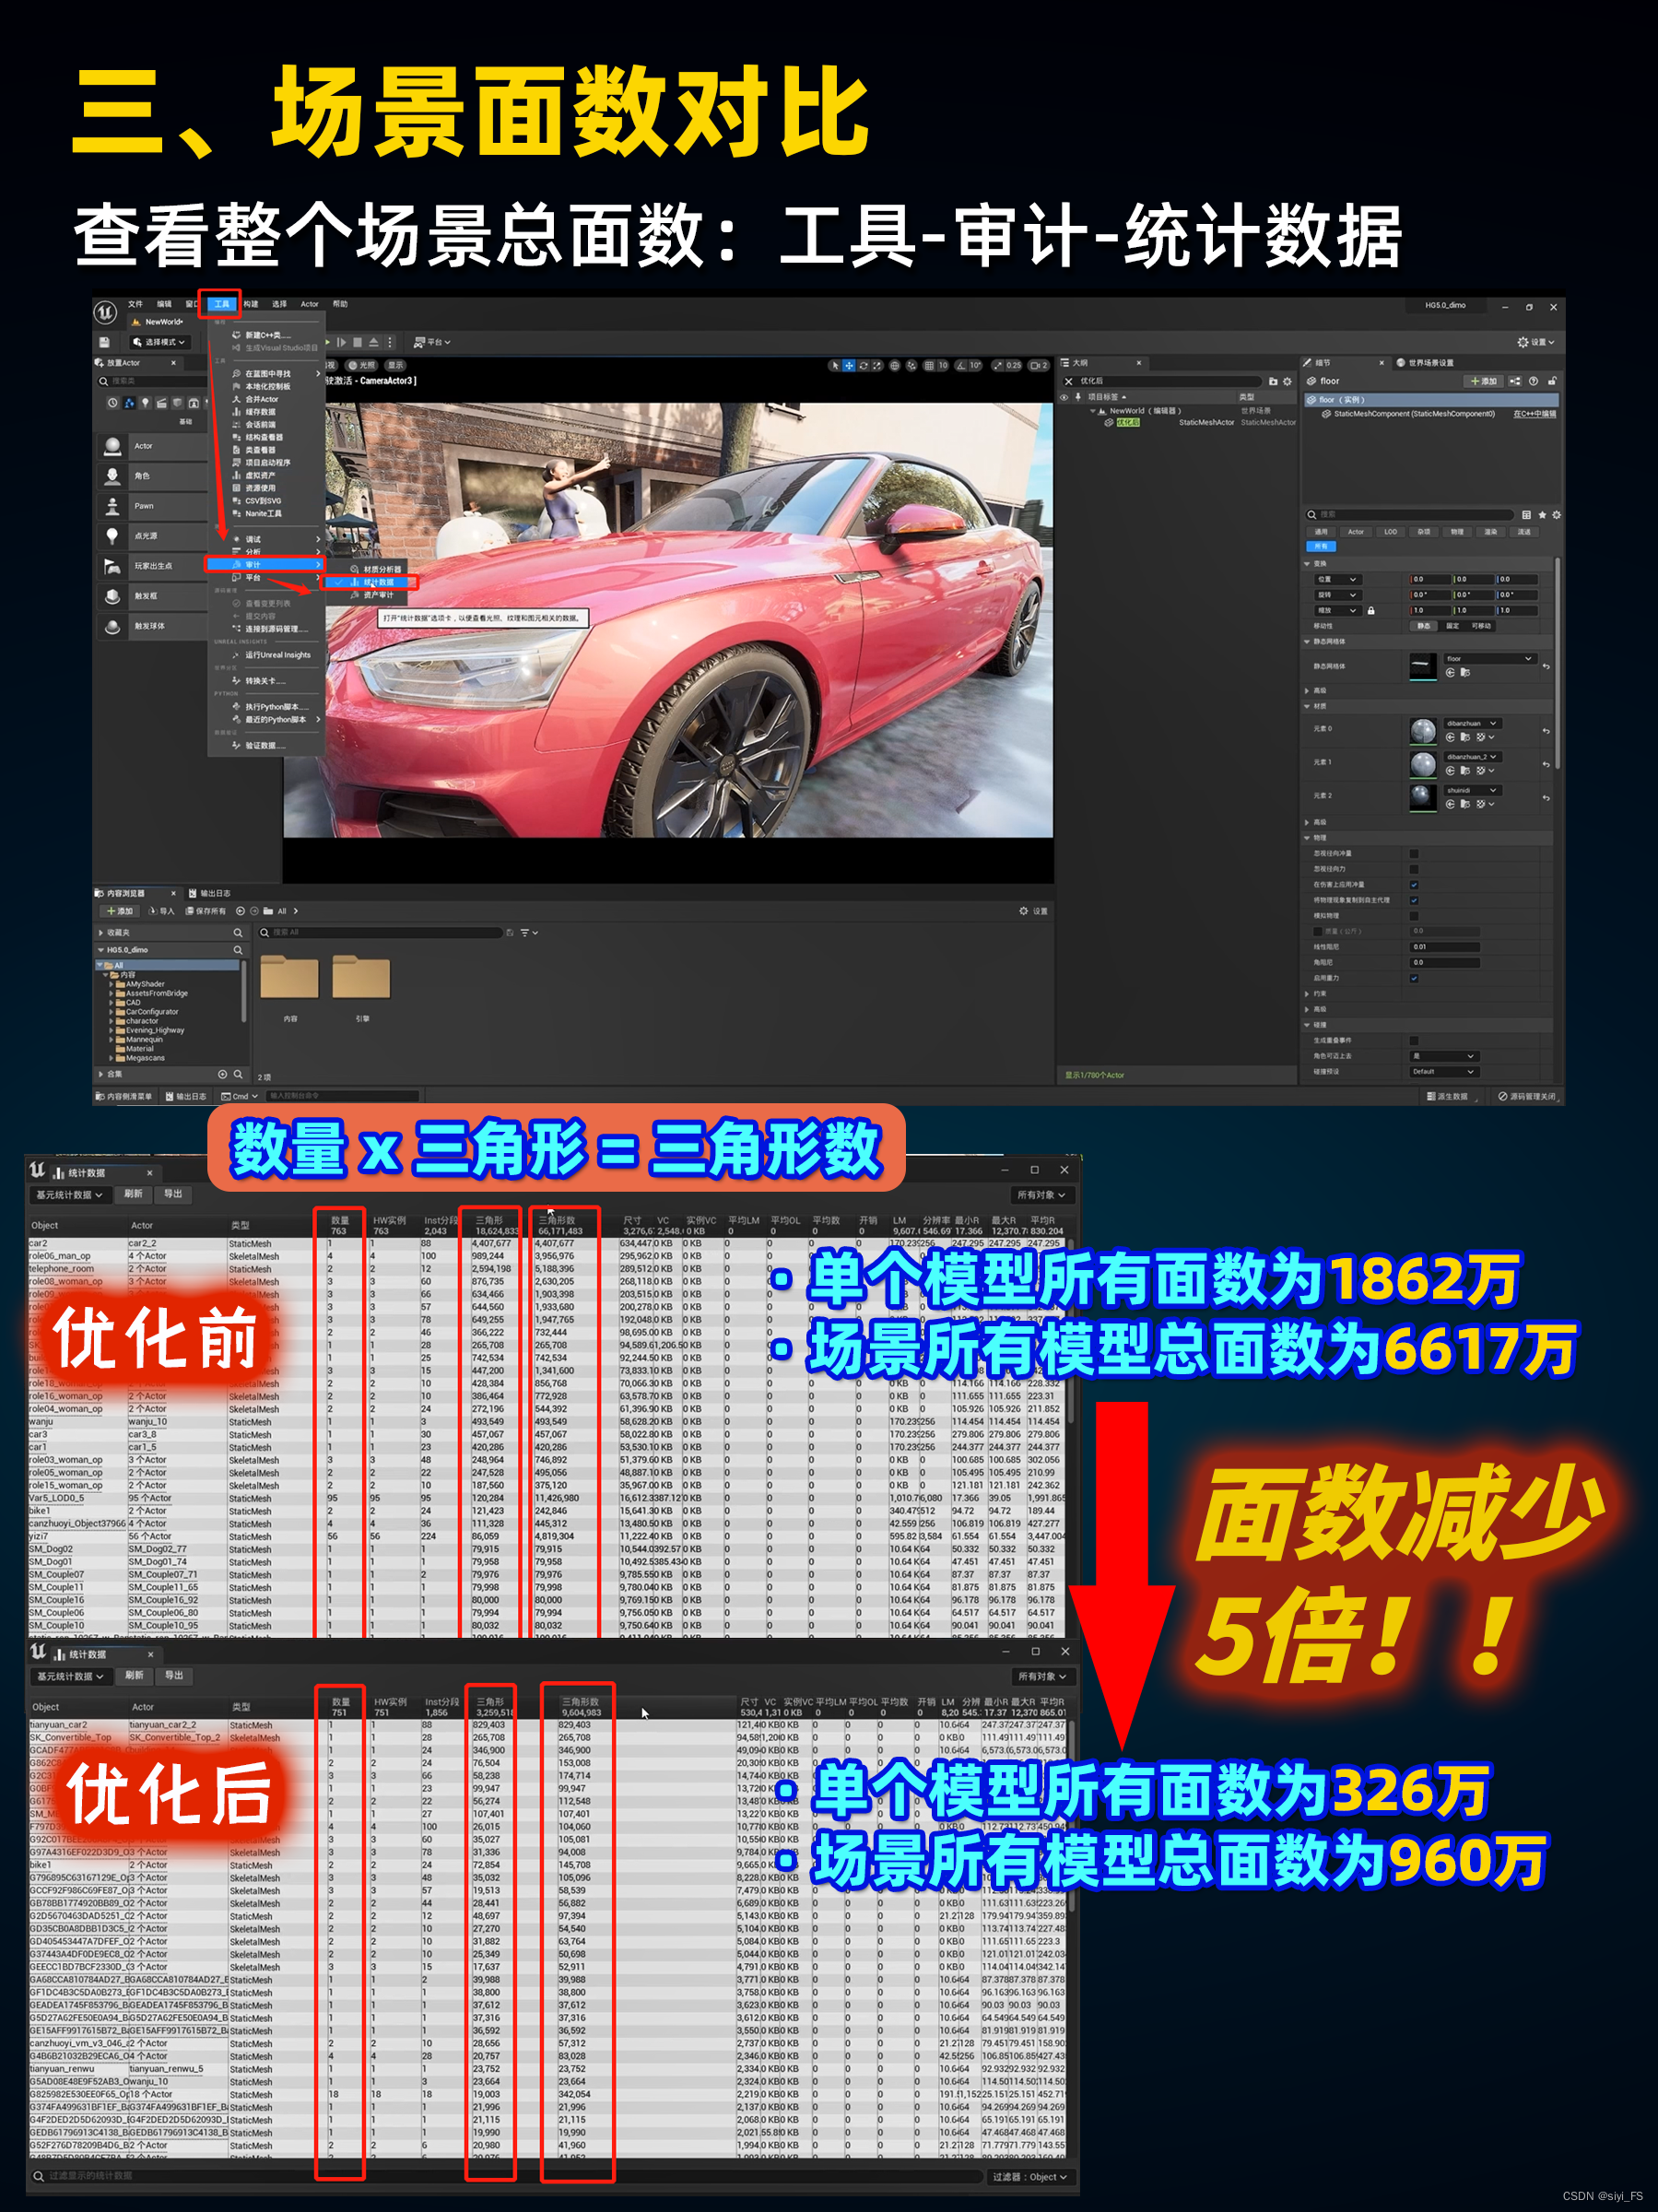Open the shuinidi material dropdown
Image resolution: width=1658 pixels, height=2212 pixels.
(x=1473, y=790)
